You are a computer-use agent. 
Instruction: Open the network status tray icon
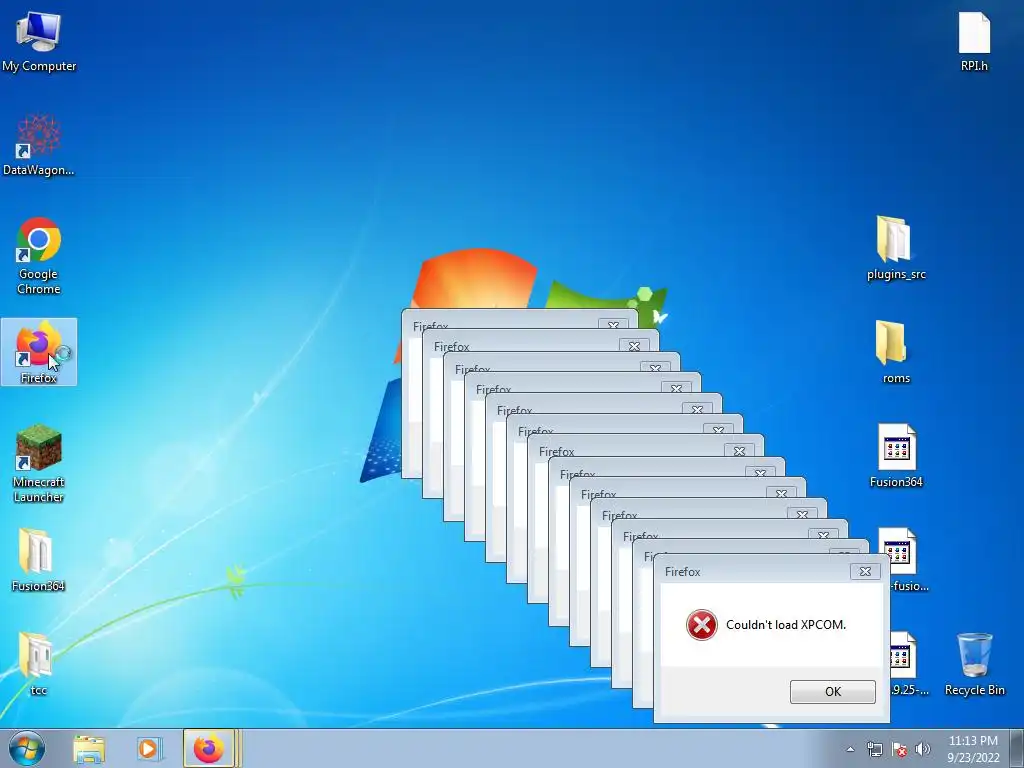pyautogui.click(x=874, y=749)
